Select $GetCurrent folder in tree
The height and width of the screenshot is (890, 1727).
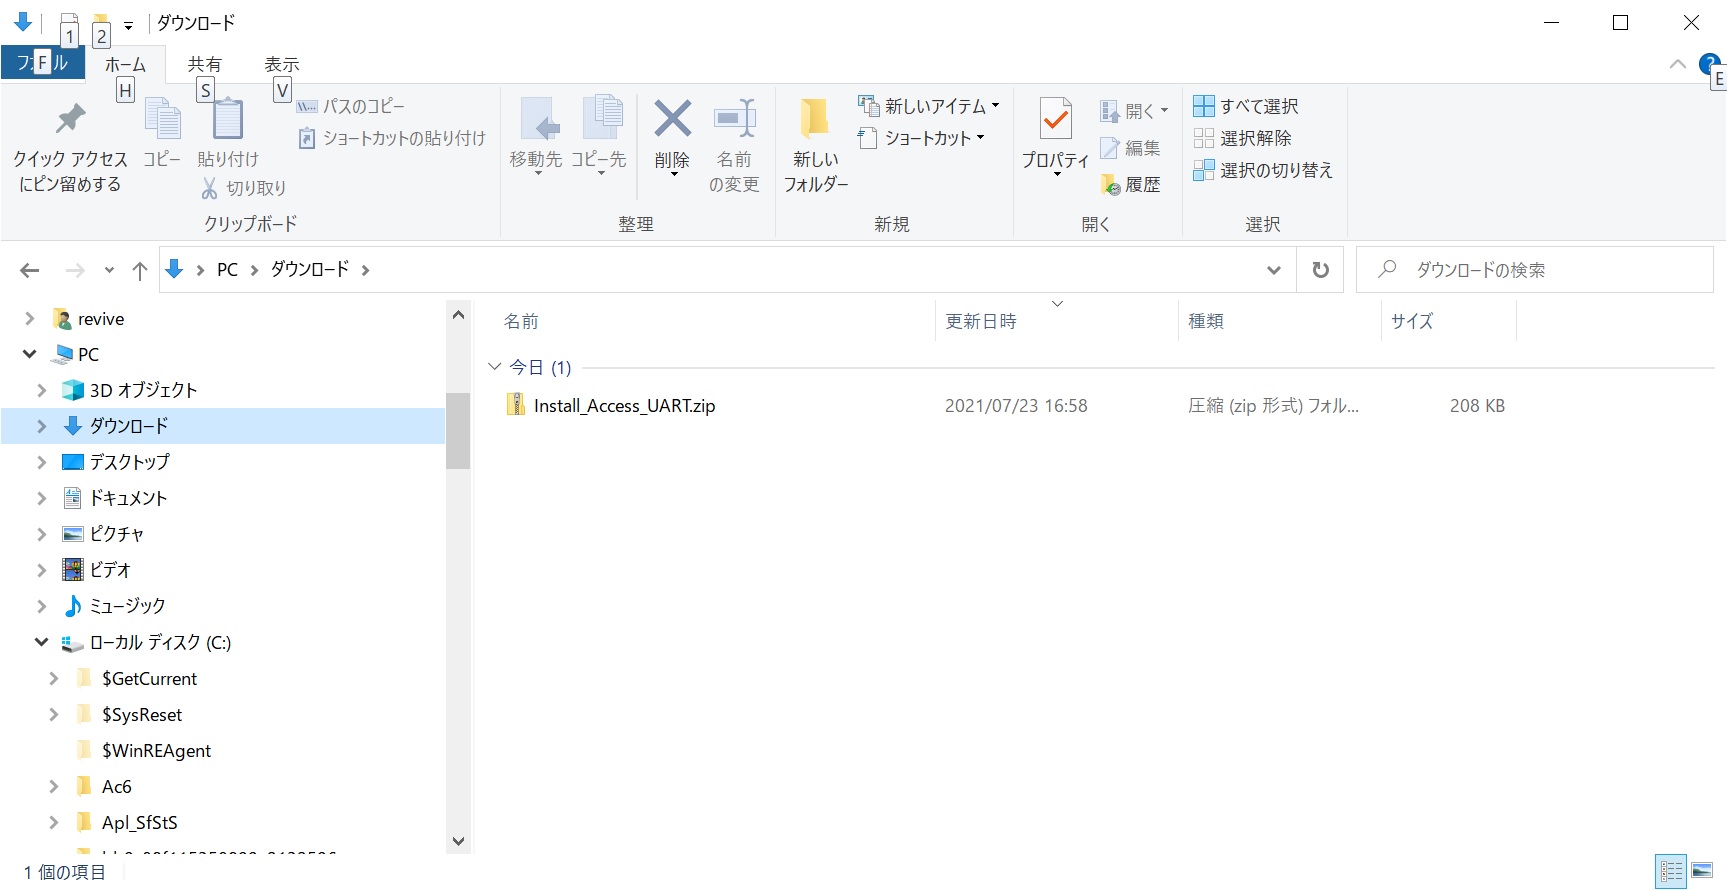(x=149, y=678)
